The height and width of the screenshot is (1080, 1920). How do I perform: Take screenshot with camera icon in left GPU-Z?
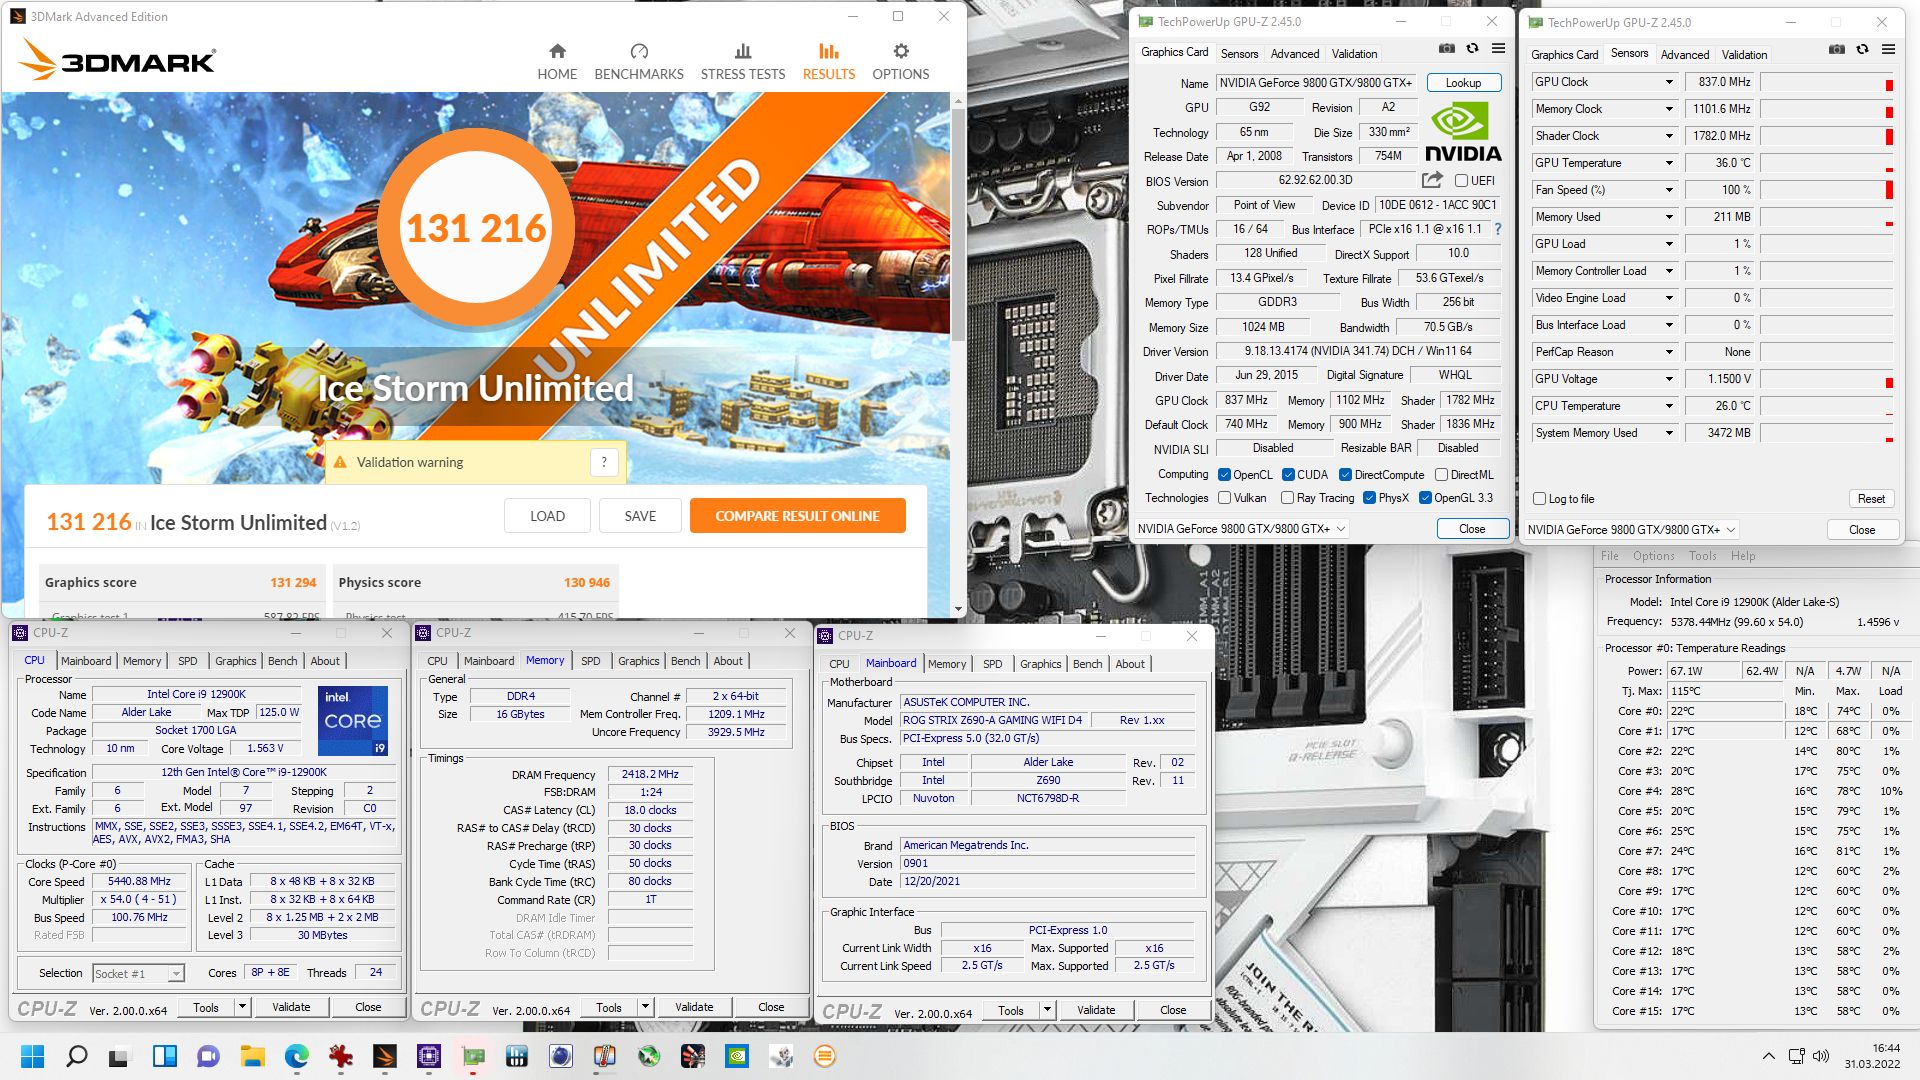click(1447, 48)
